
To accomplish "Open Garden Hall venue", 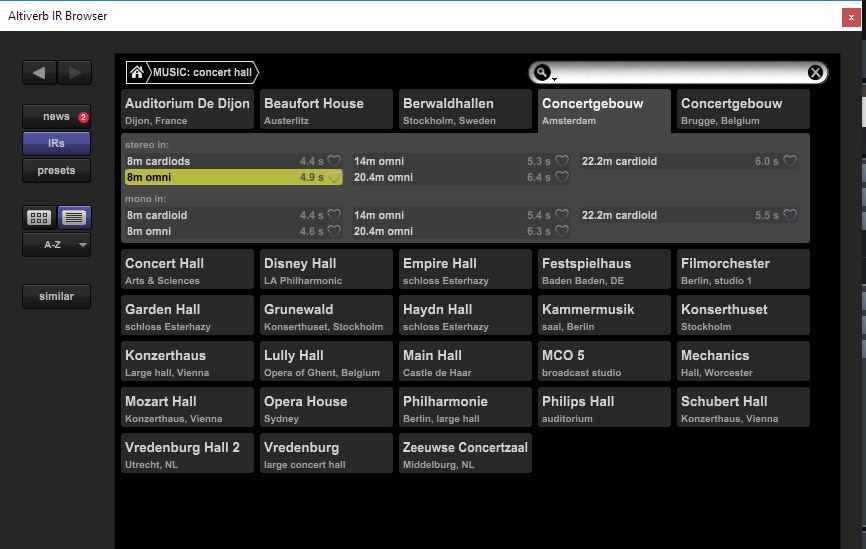I will click(x=187, y=315).
